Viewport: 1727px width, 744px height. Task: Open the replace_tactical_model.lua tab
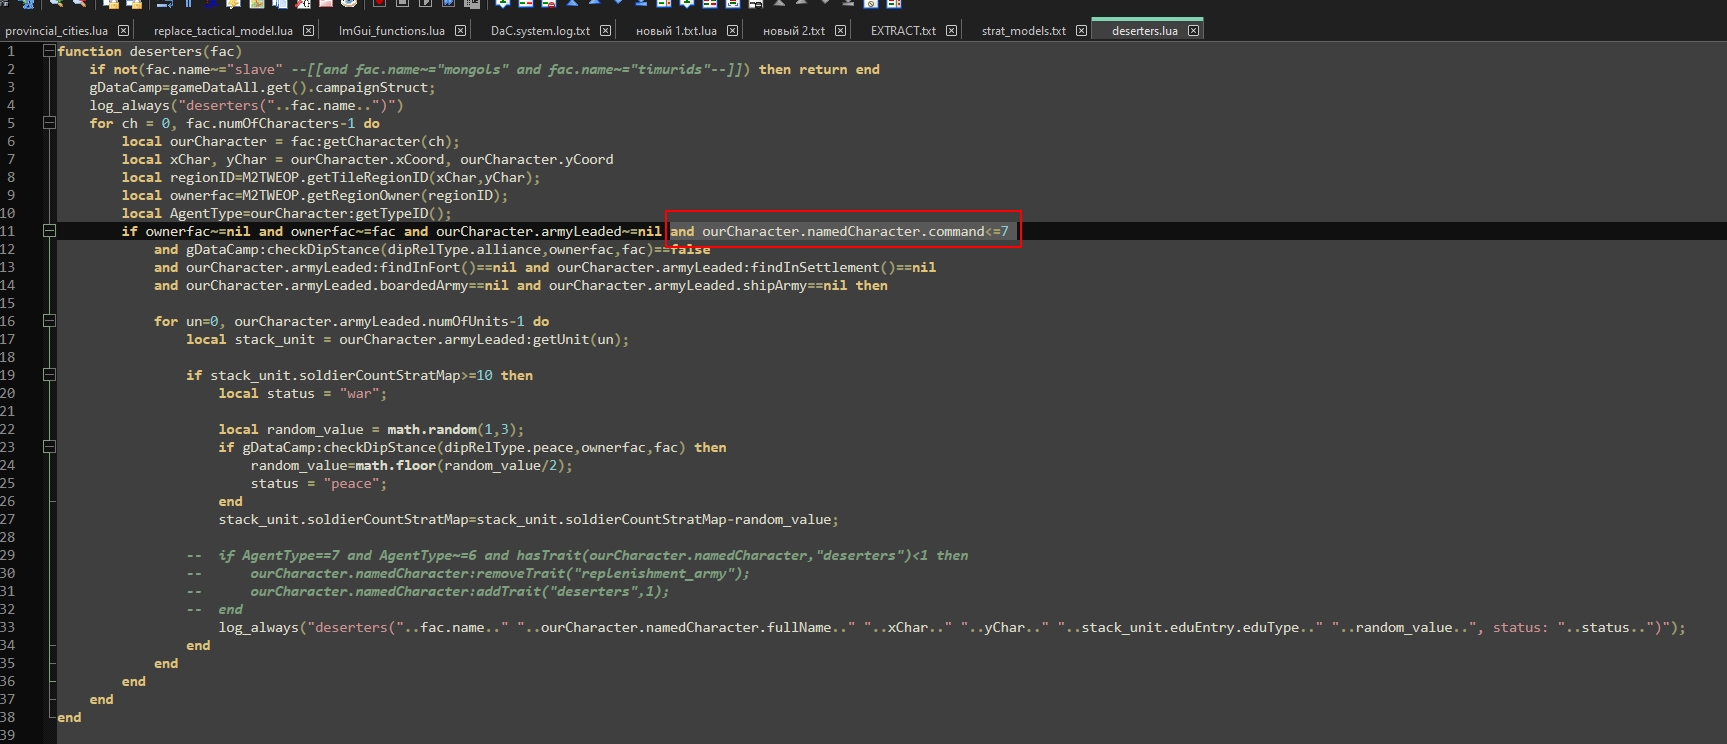tap(222, 31)
